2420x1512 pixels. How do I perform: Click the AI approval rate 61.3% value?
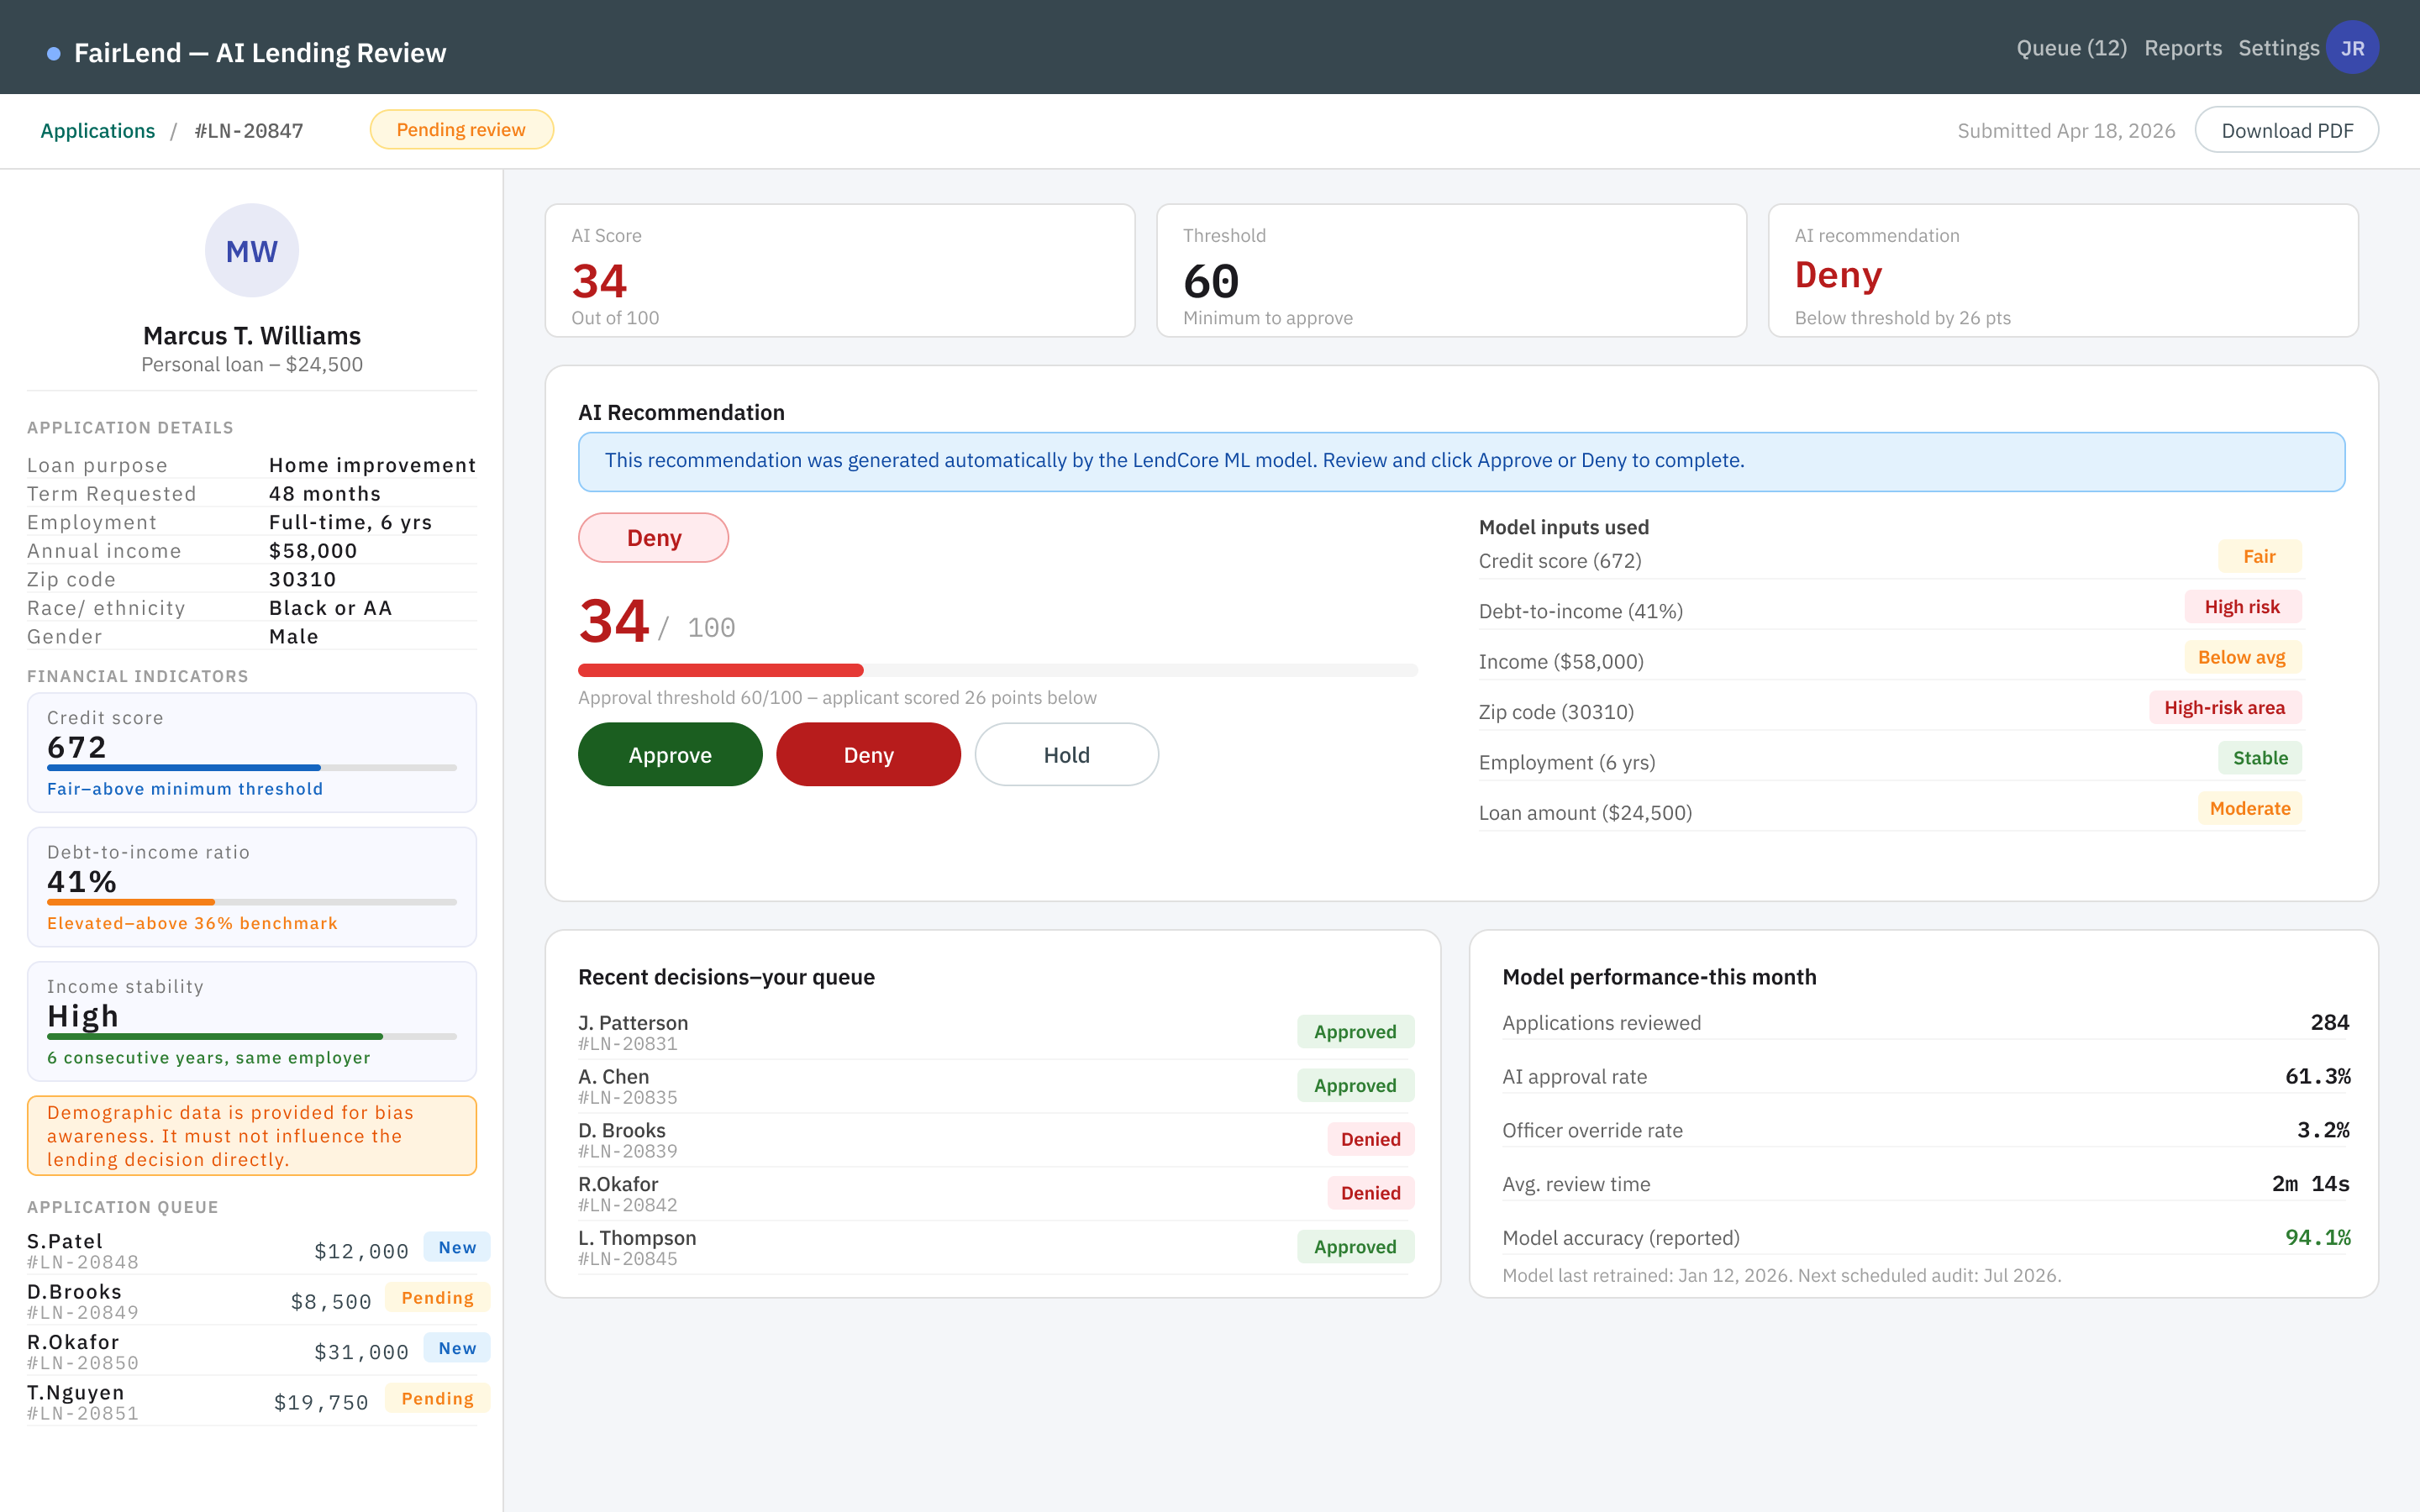point(2317,1076)
